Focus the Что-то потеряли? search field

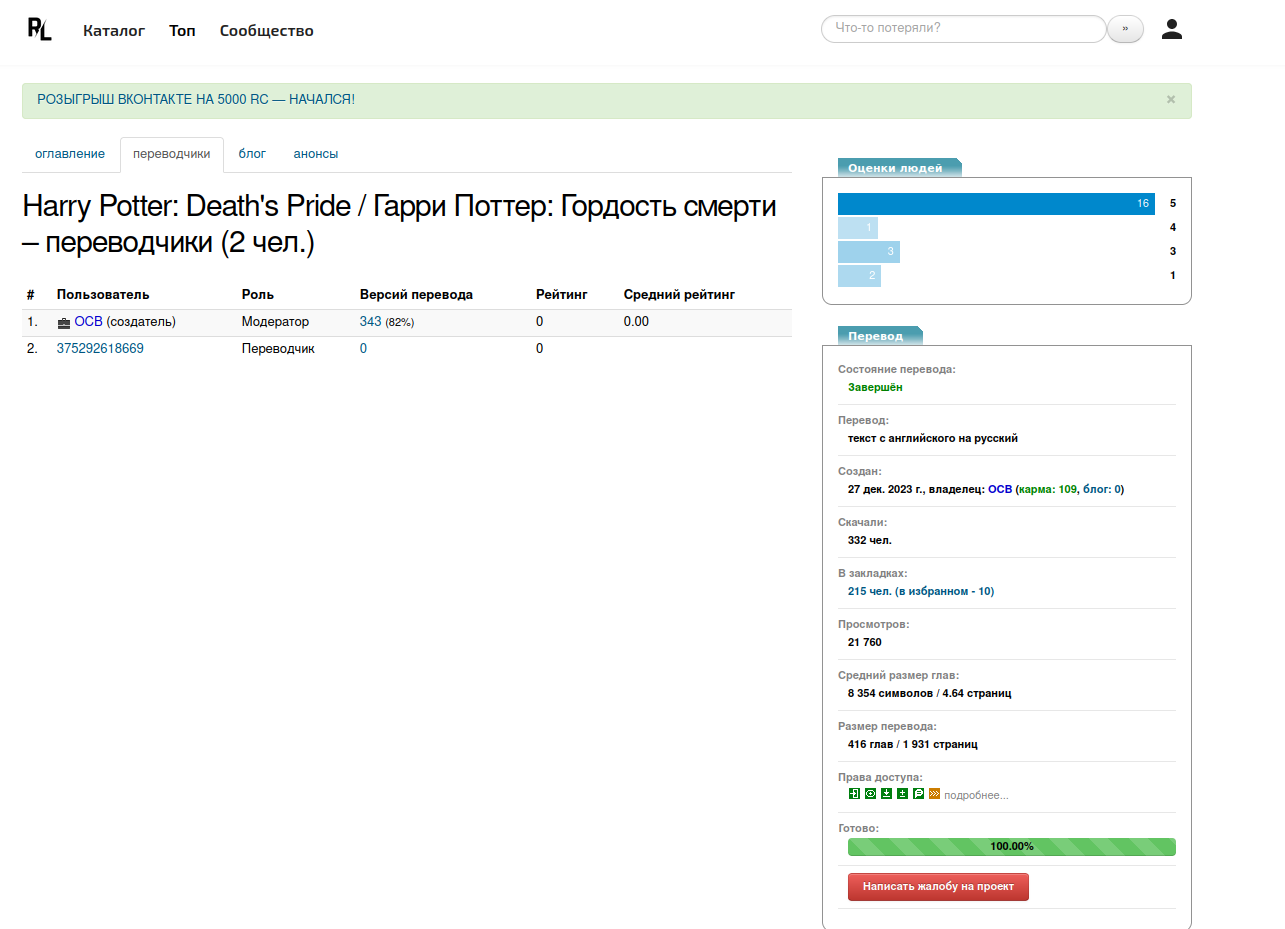pyautogui.click(x=963, y=29)
